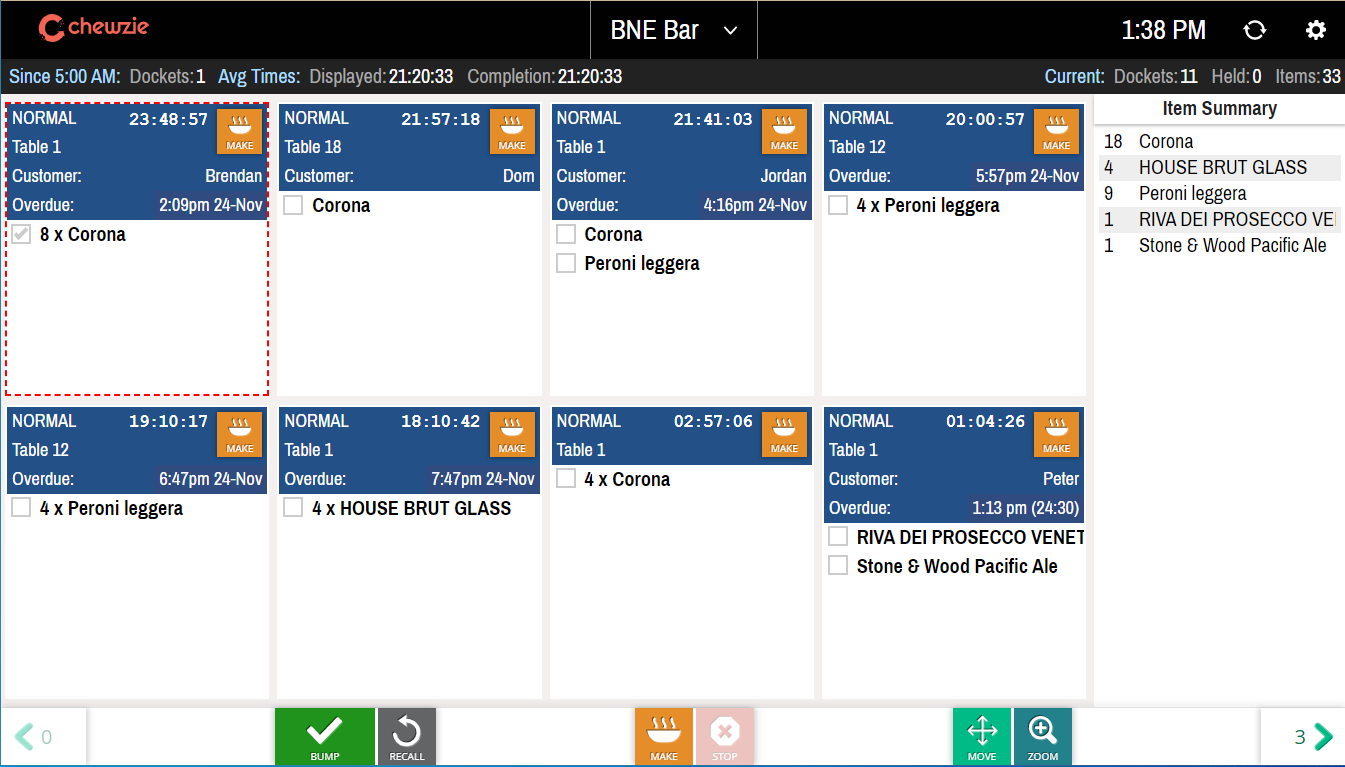Click MAKE icon on the 02:57:06 docket
Image resolution: width=1345 pixels, height=767 pixels.
point(784,435)
